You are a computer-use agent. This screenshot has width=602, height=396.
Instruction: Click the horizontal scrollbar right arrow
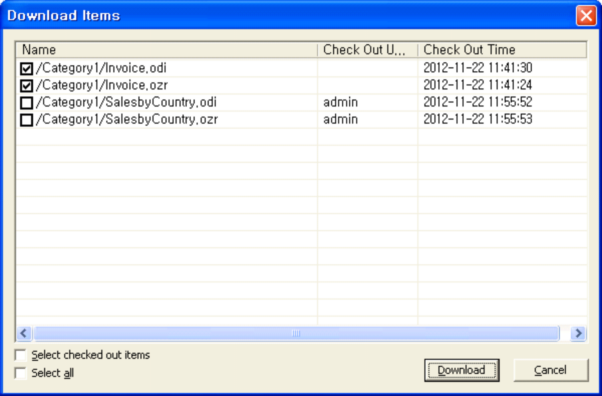(x=578, y=333)
